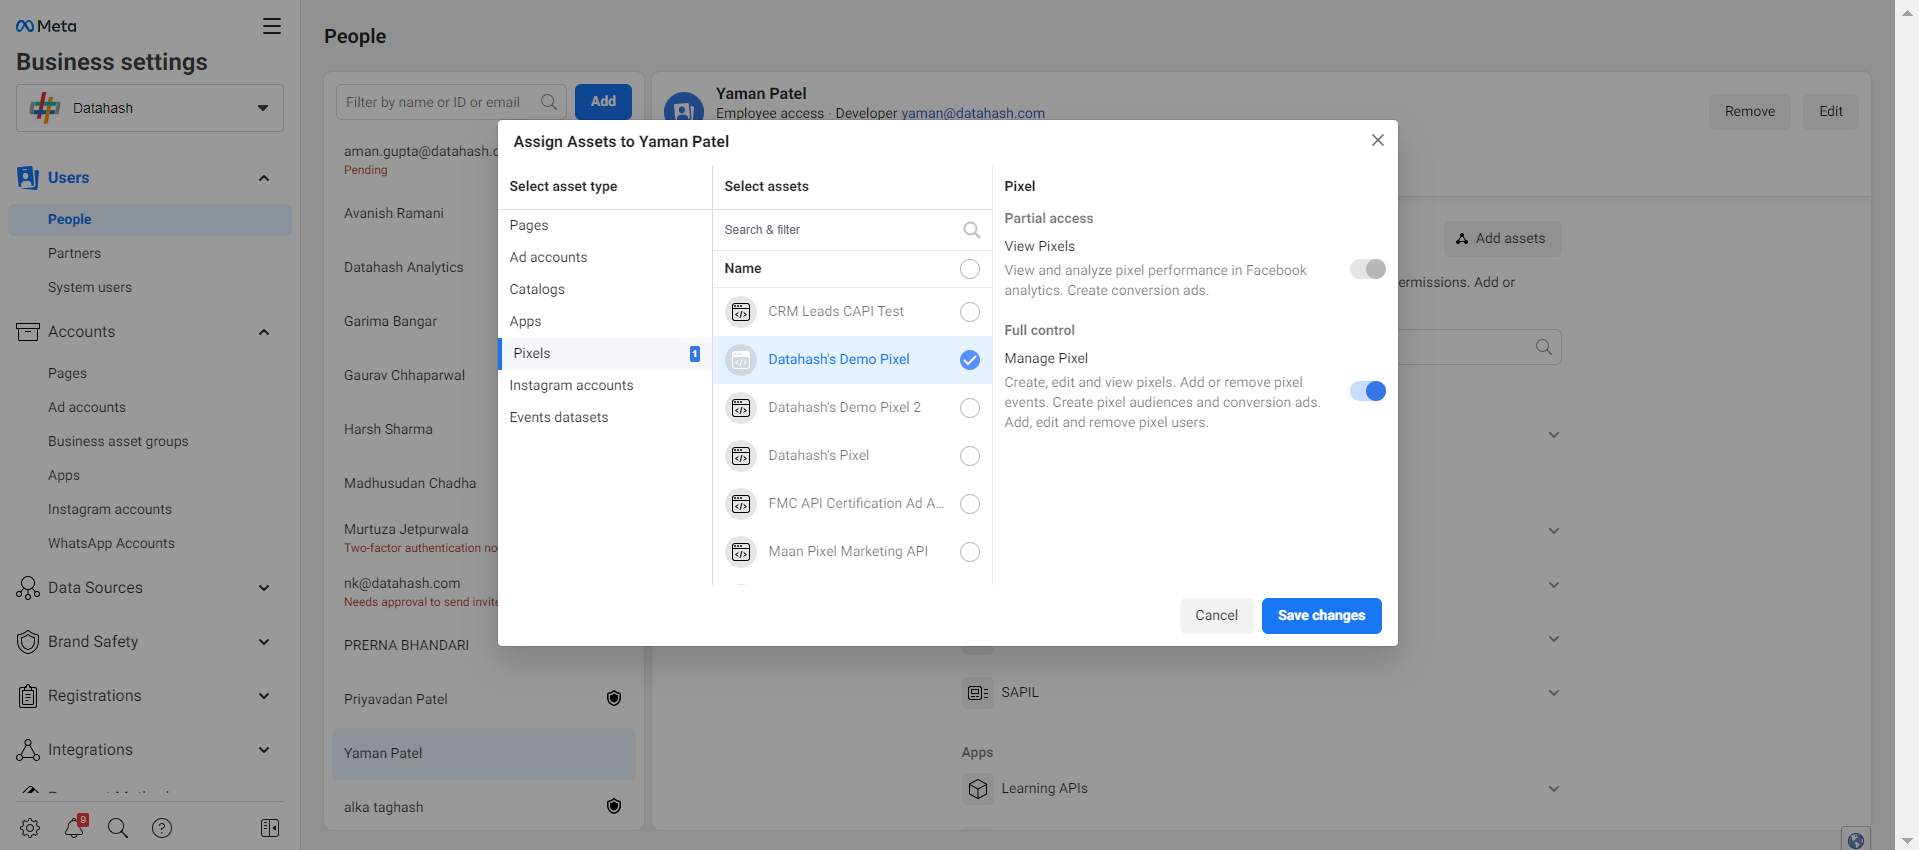The height and width of the screenshot is (850, 1919).
Task: Open the hamburger menu beside the Meta logo
Action: coord(272,26)
